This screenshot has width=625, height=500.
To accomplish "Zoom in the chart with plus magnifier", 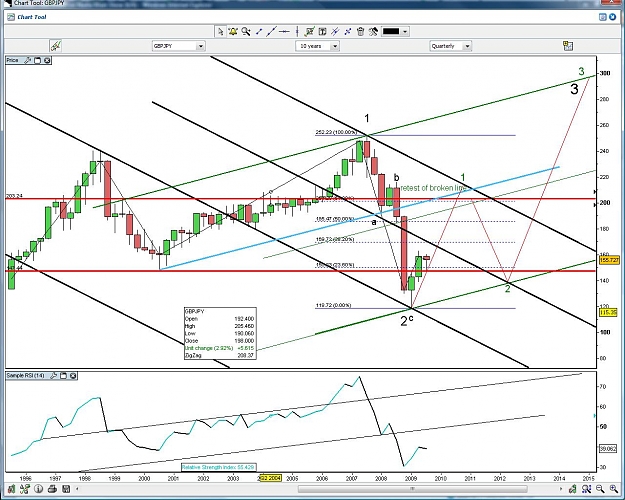I will coord(613,488).
